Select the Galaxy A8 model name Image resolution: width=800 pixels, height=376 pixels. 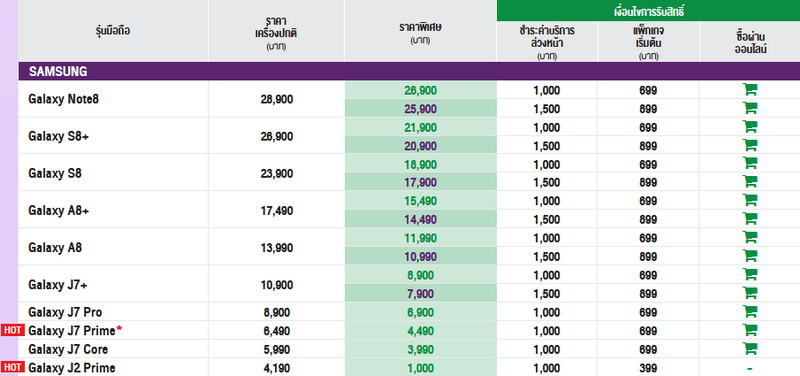55,248
